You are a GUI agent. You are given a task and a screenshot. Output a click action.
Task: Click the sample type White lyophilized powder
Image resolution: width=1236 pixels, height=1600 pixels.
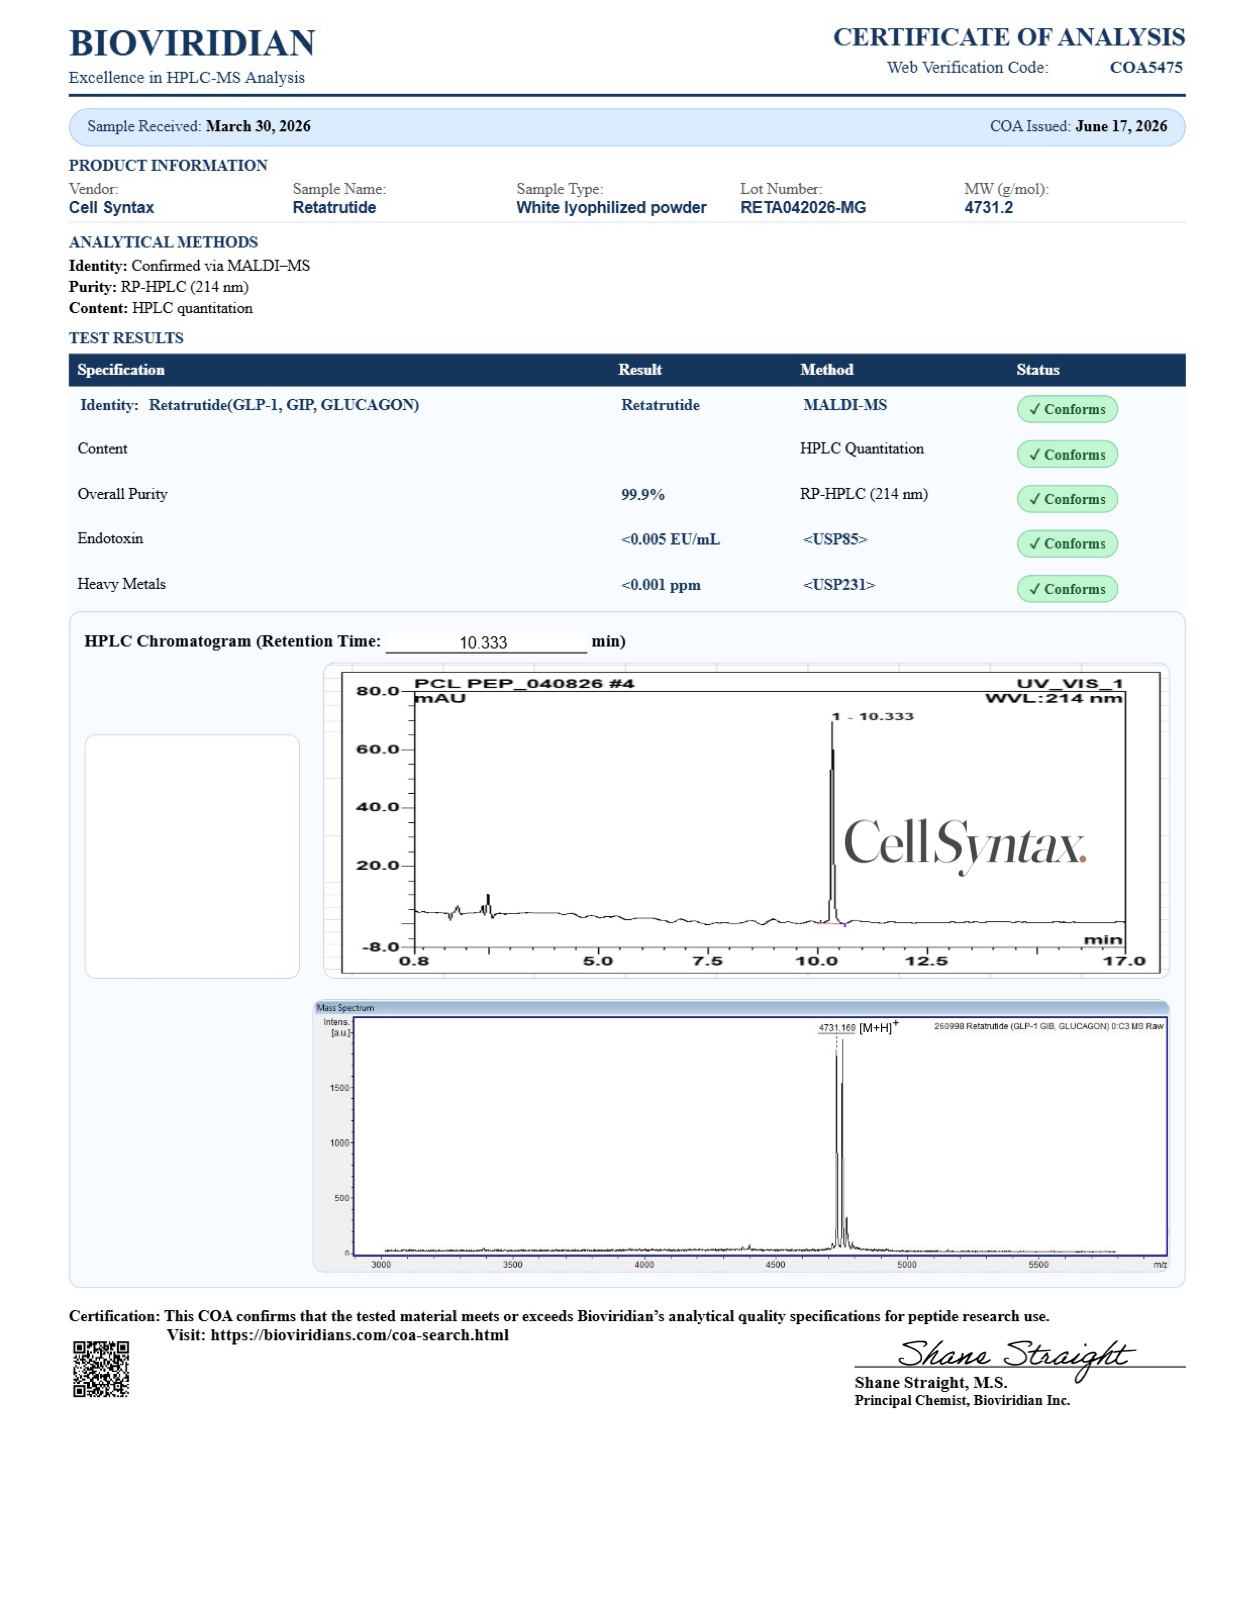tap(611, 208)
